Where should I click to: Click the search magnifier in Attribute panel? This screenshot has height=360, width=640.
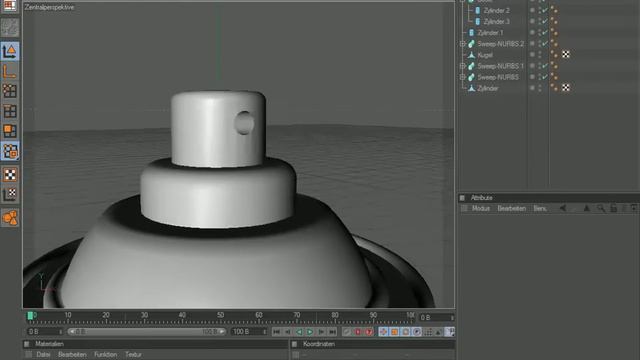point(601,208)
